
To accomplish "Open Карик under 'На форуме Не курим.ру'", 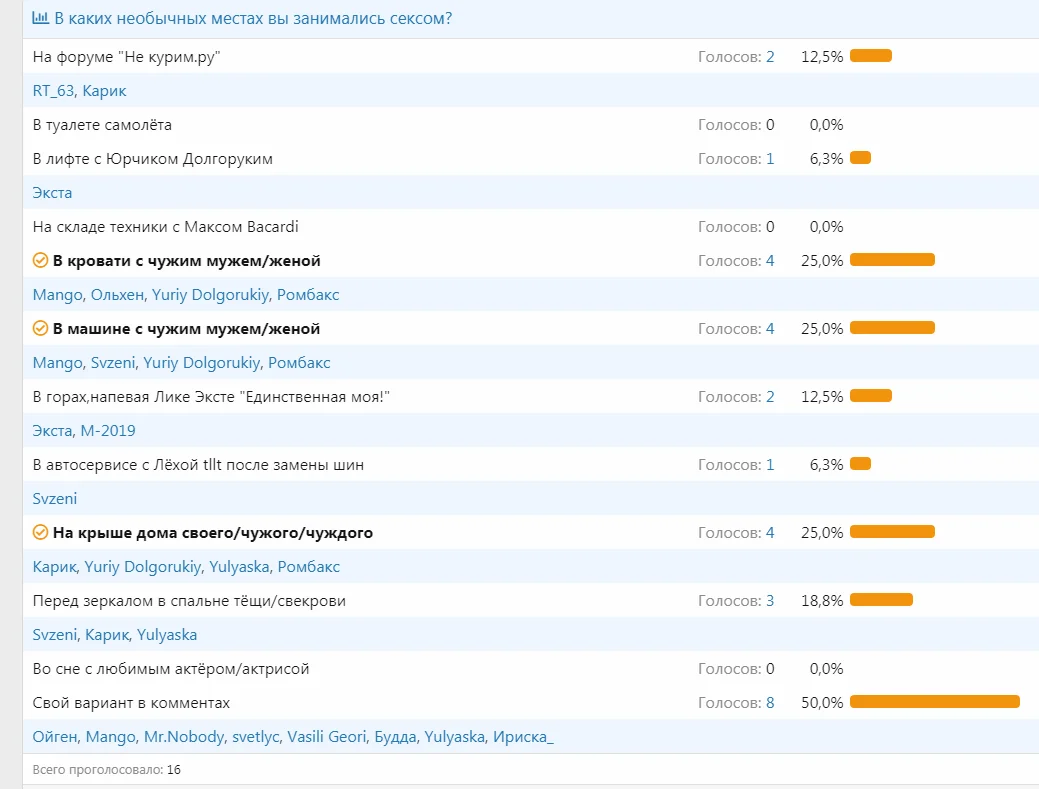I will 104,91.
